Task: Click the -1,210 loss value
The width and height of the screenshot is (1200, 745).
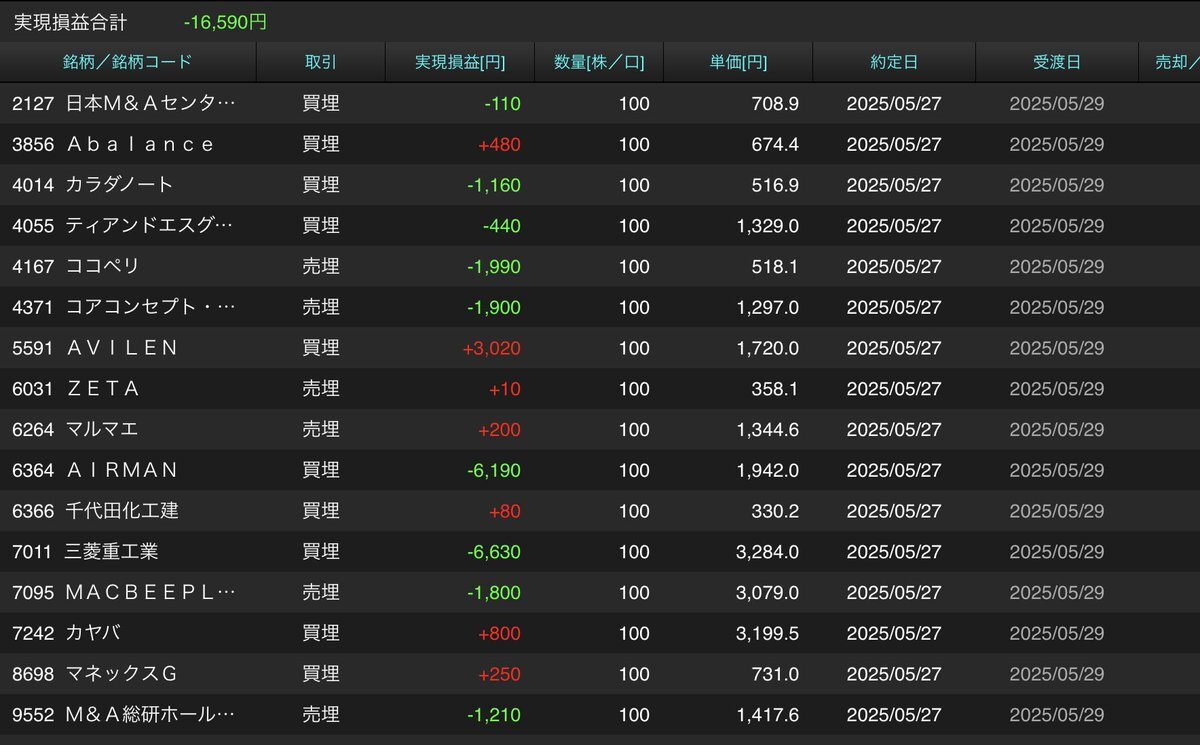Action: pos(494,715)
